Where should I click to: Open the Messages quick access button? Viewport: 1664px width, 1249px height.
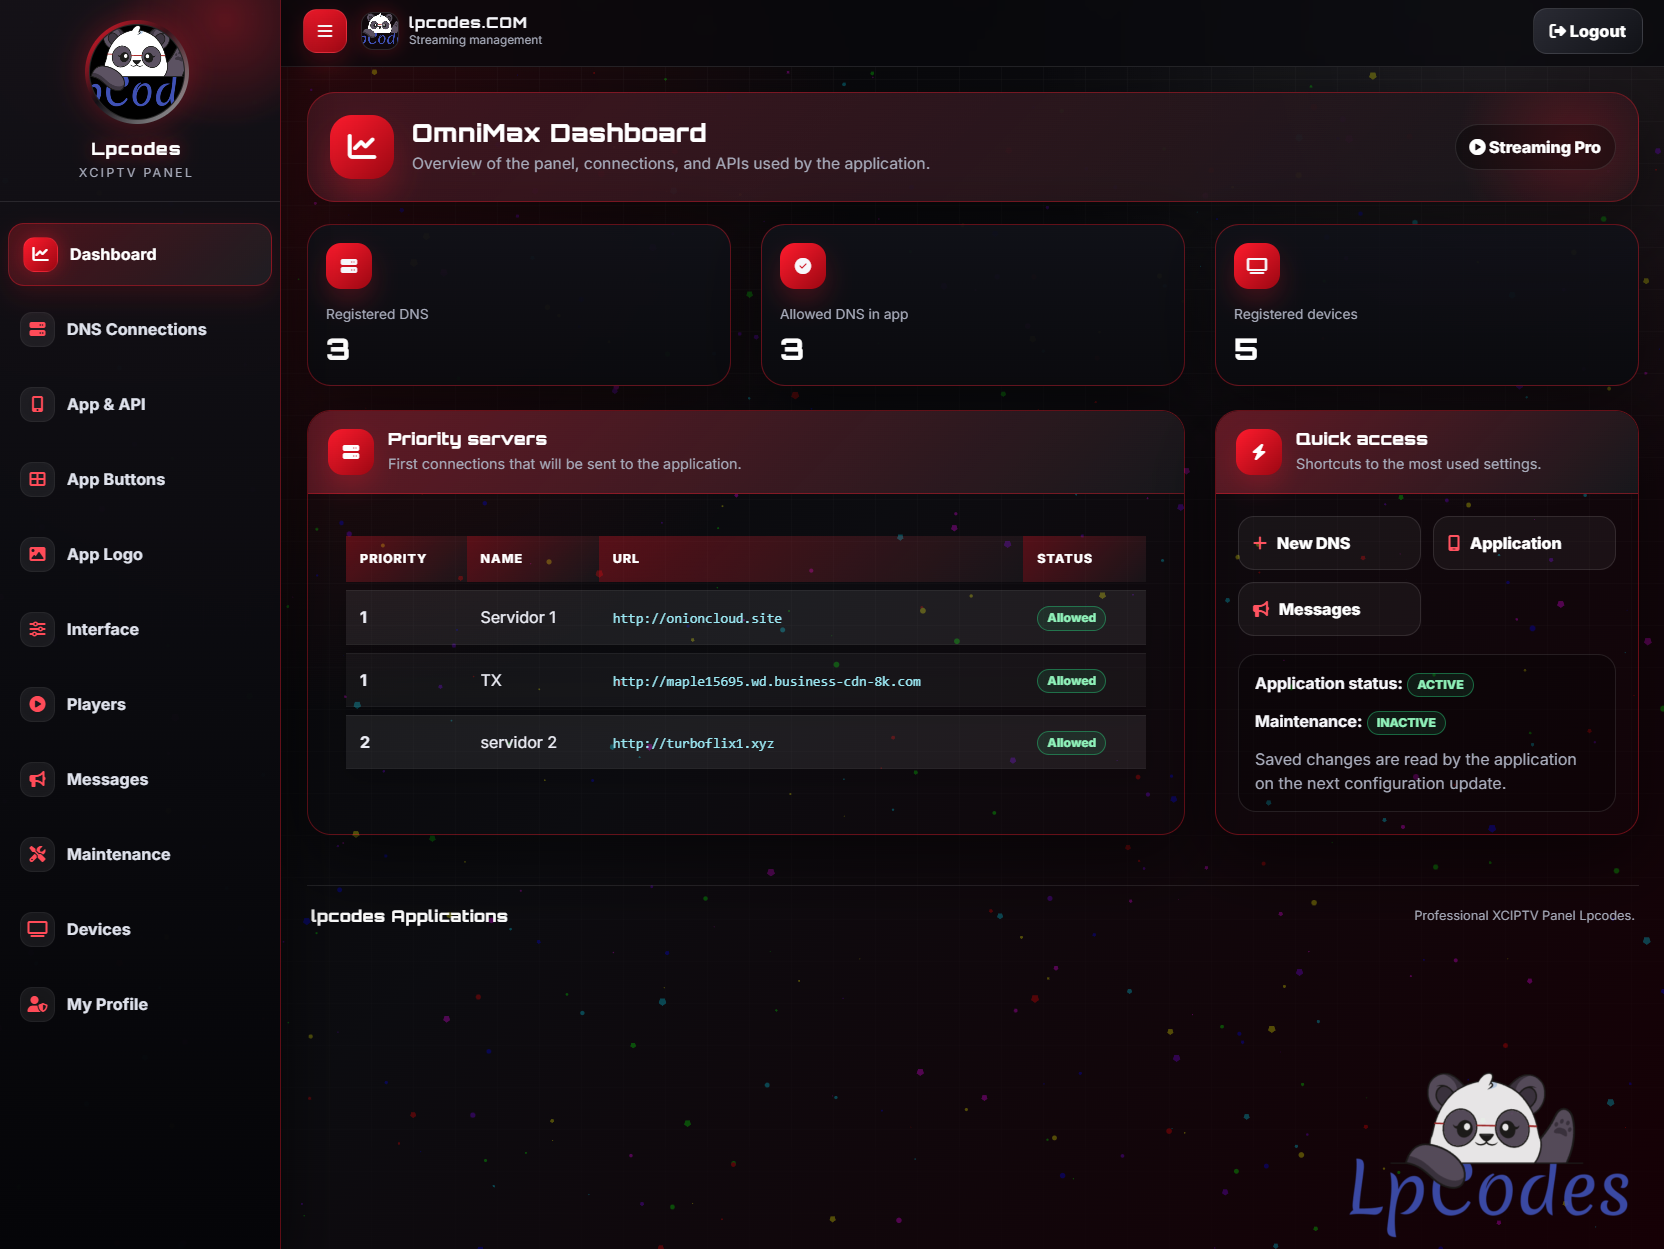(x=1329, y=609)
